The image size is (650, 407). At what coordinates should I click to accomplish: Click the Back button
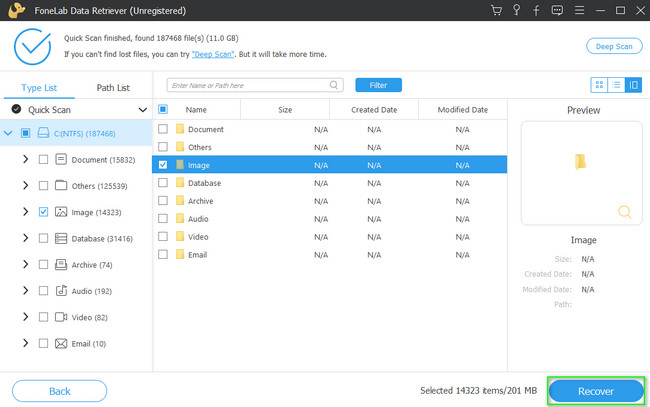coord(60,391)
